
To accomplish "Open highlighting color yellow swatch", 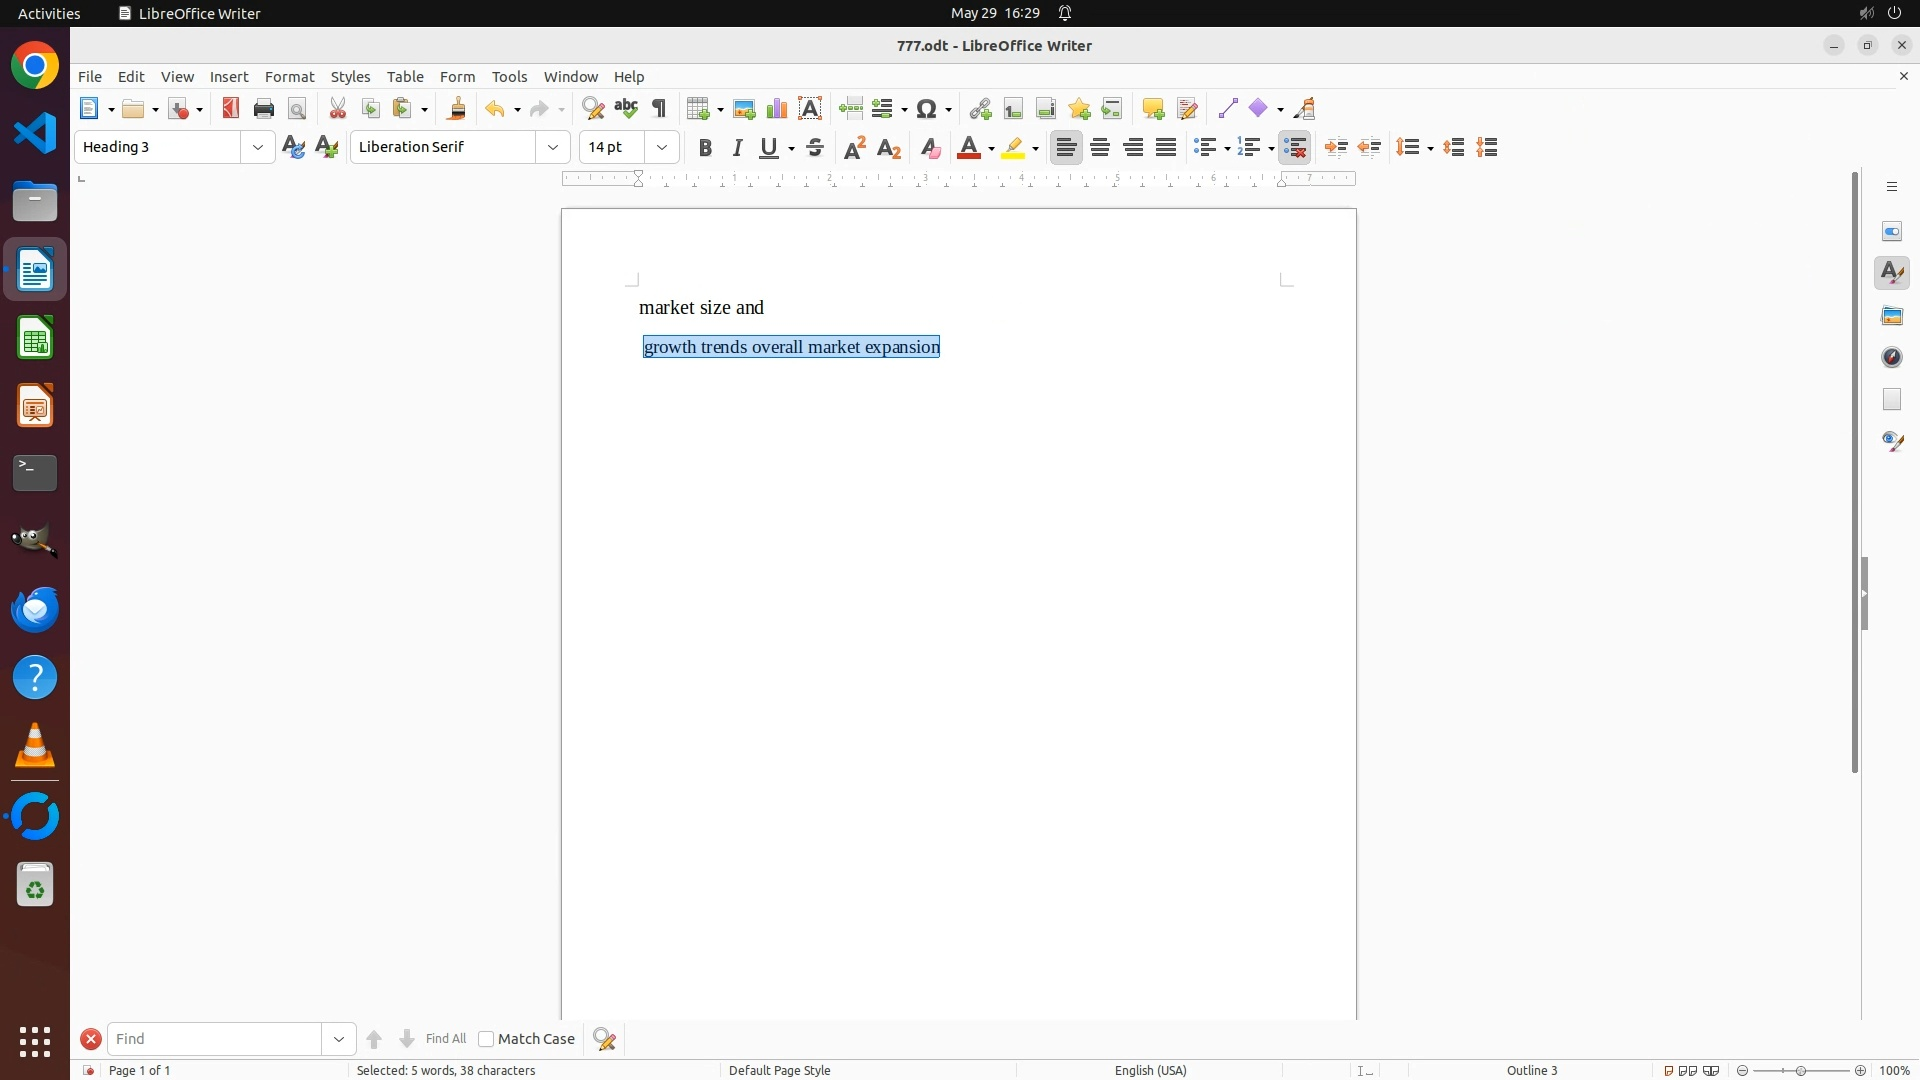I will coord(1014,148).
